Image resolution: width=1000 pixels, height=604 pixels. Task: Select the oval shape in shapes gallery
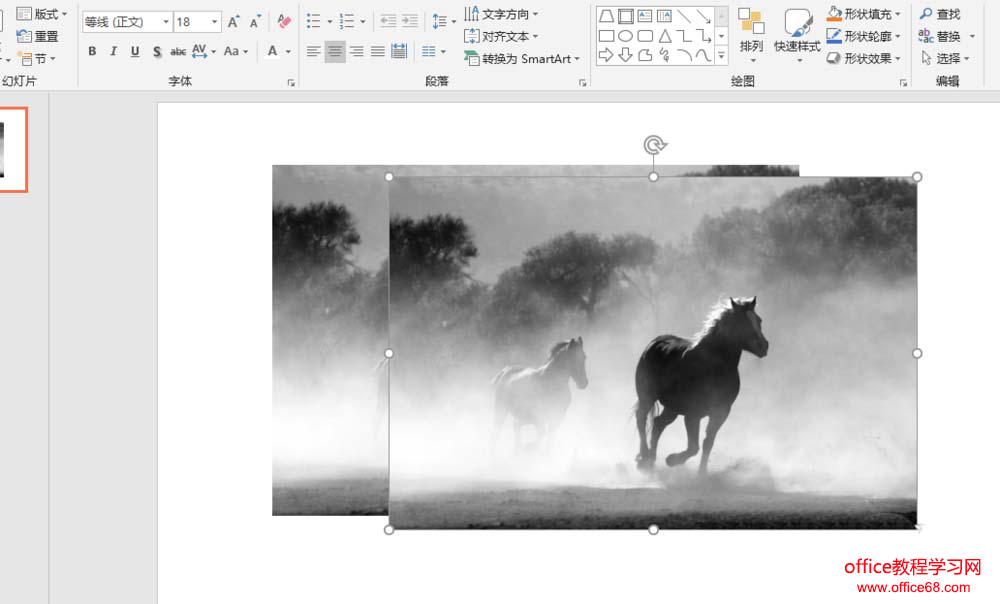625,36
